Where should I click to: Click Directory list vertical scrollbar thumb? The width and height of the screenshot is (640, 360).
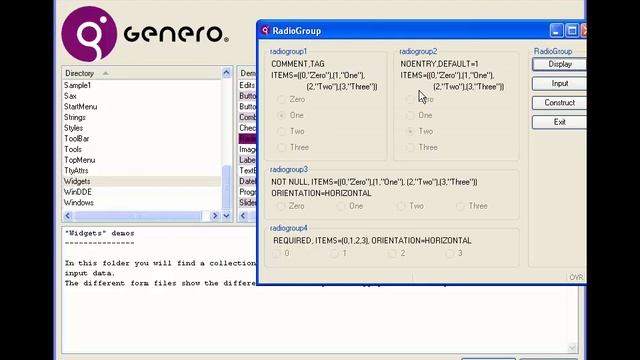[227, 187]
